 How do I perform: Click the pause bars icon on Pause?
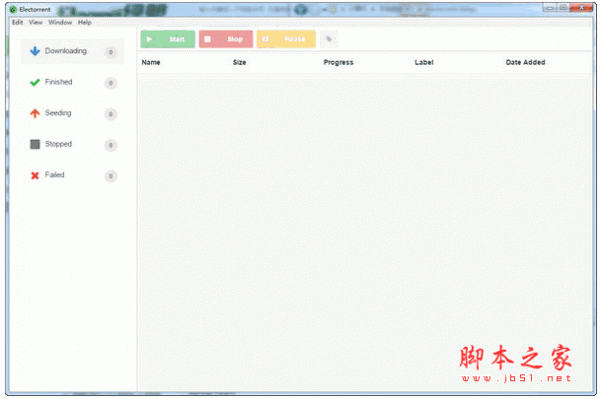[x=266, y=39]
